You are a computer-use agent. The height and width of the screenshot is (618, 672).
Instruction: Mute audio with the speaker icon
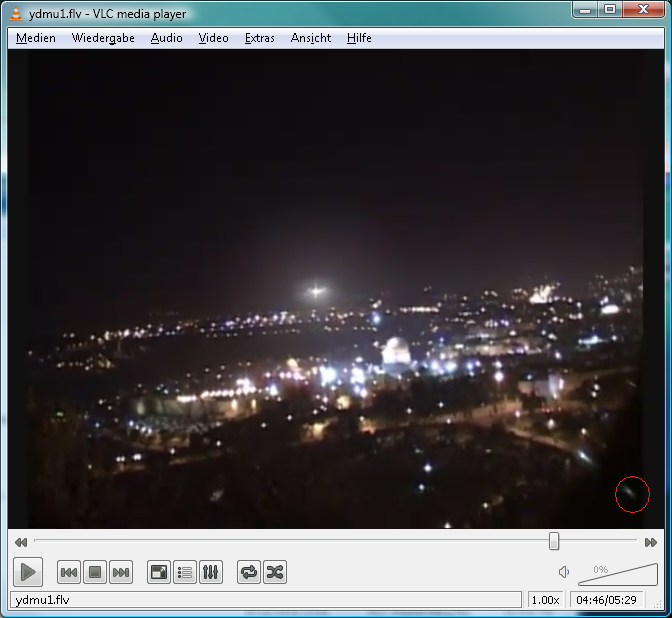click(564, 572)
